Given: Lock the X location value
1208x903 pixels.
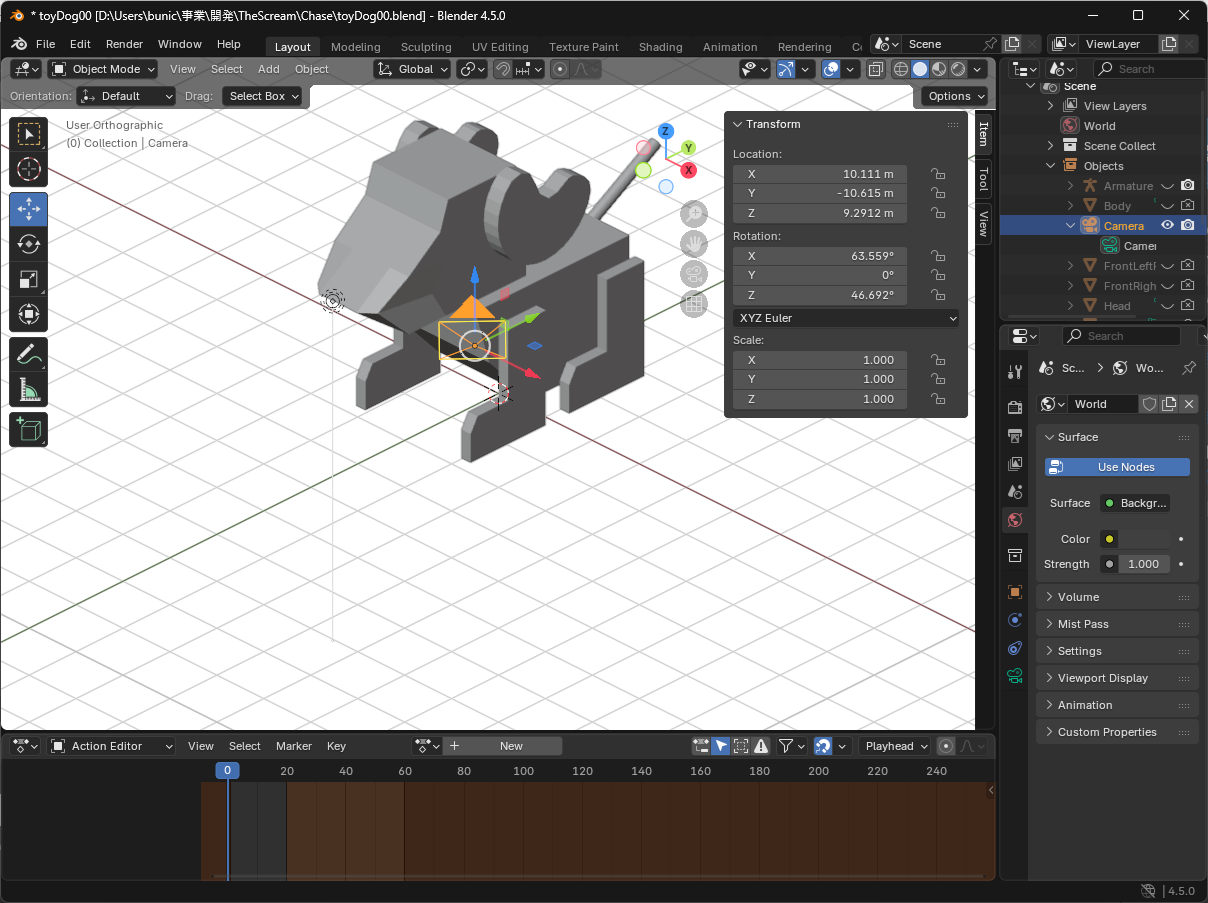Looking at the screenshot, I should click(x=938, y=174).
